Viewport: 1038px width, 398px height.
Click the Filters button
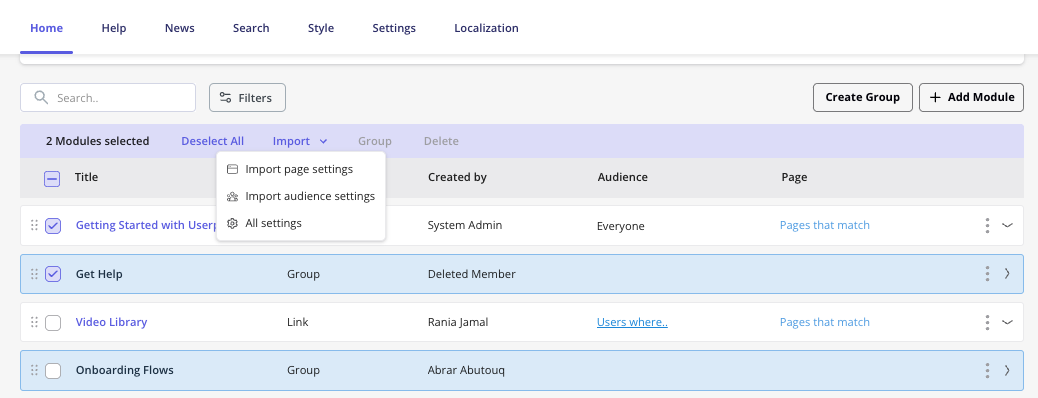point(247,97)
